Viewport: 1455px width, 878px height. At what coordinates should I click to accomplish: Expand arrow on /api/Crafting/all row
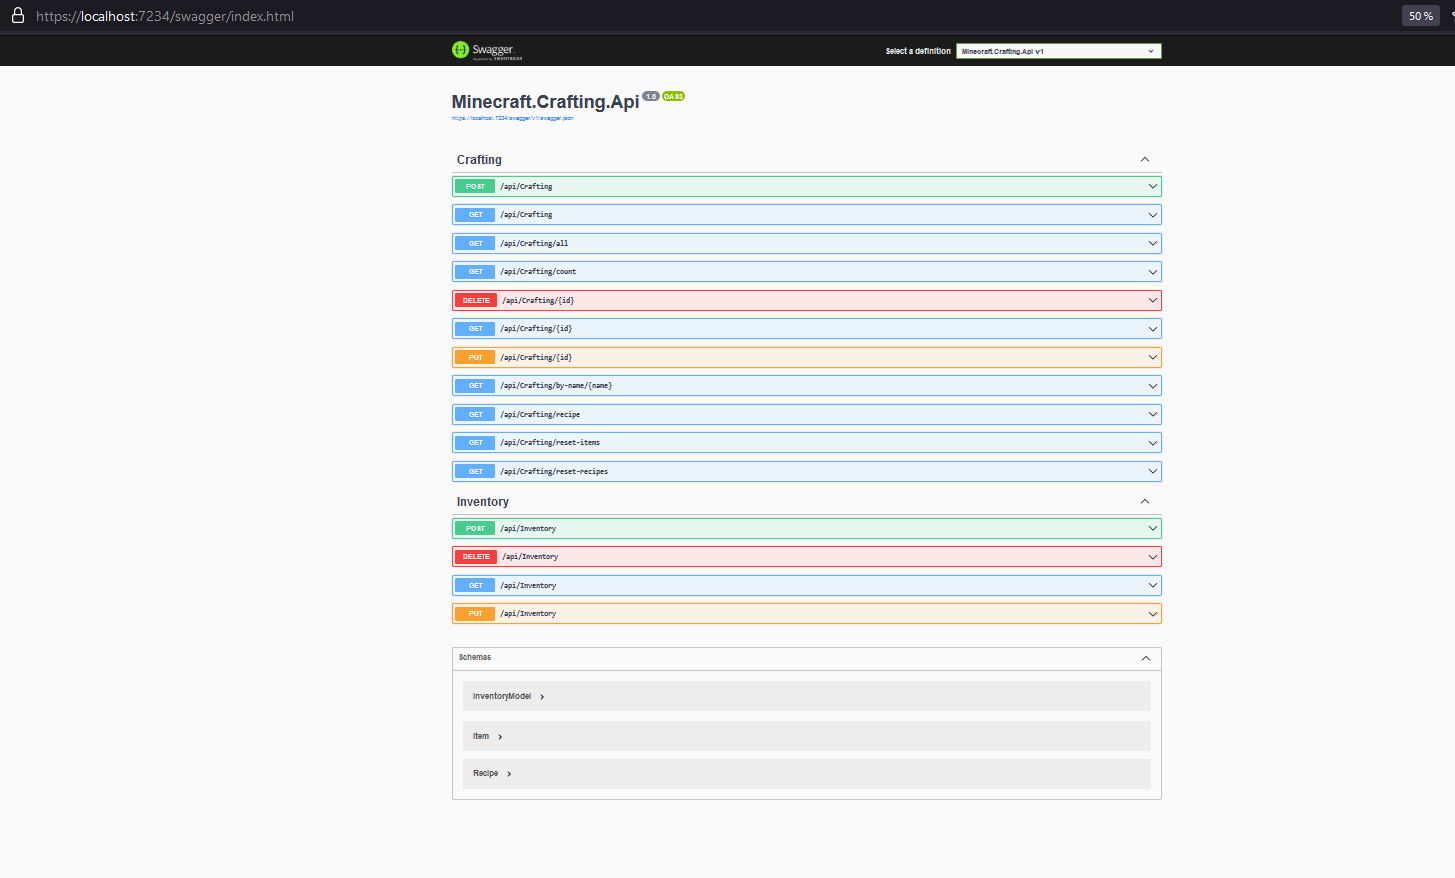(1153, 243)
